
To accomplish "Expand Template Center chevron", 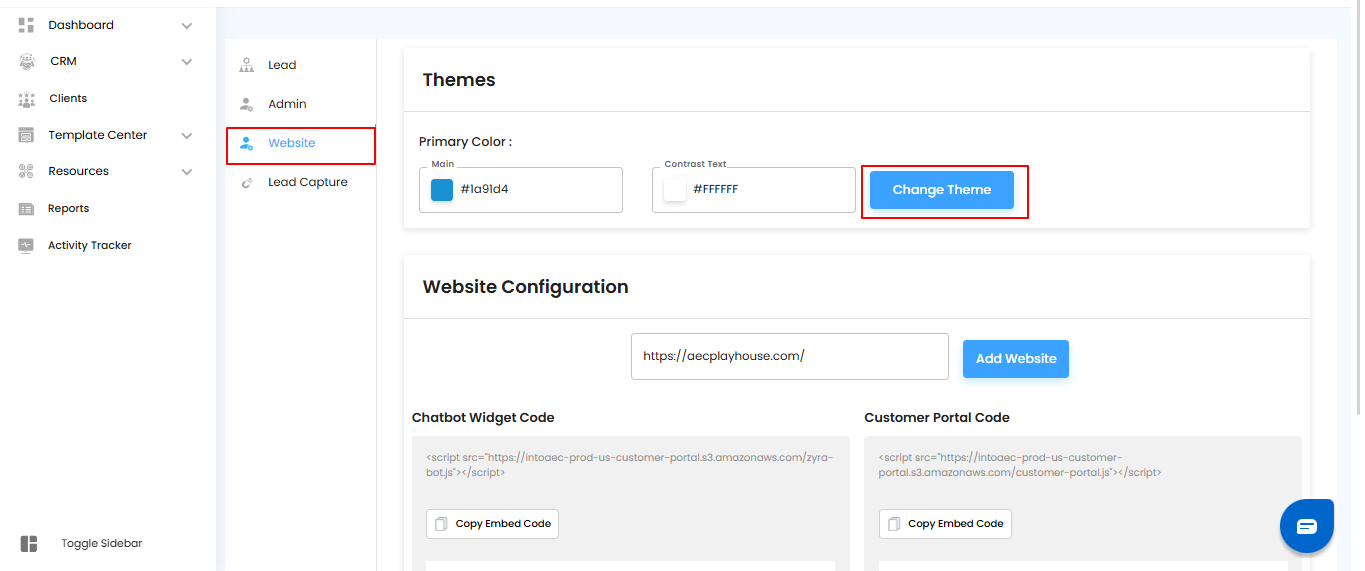I will click(x=187, y=135).
